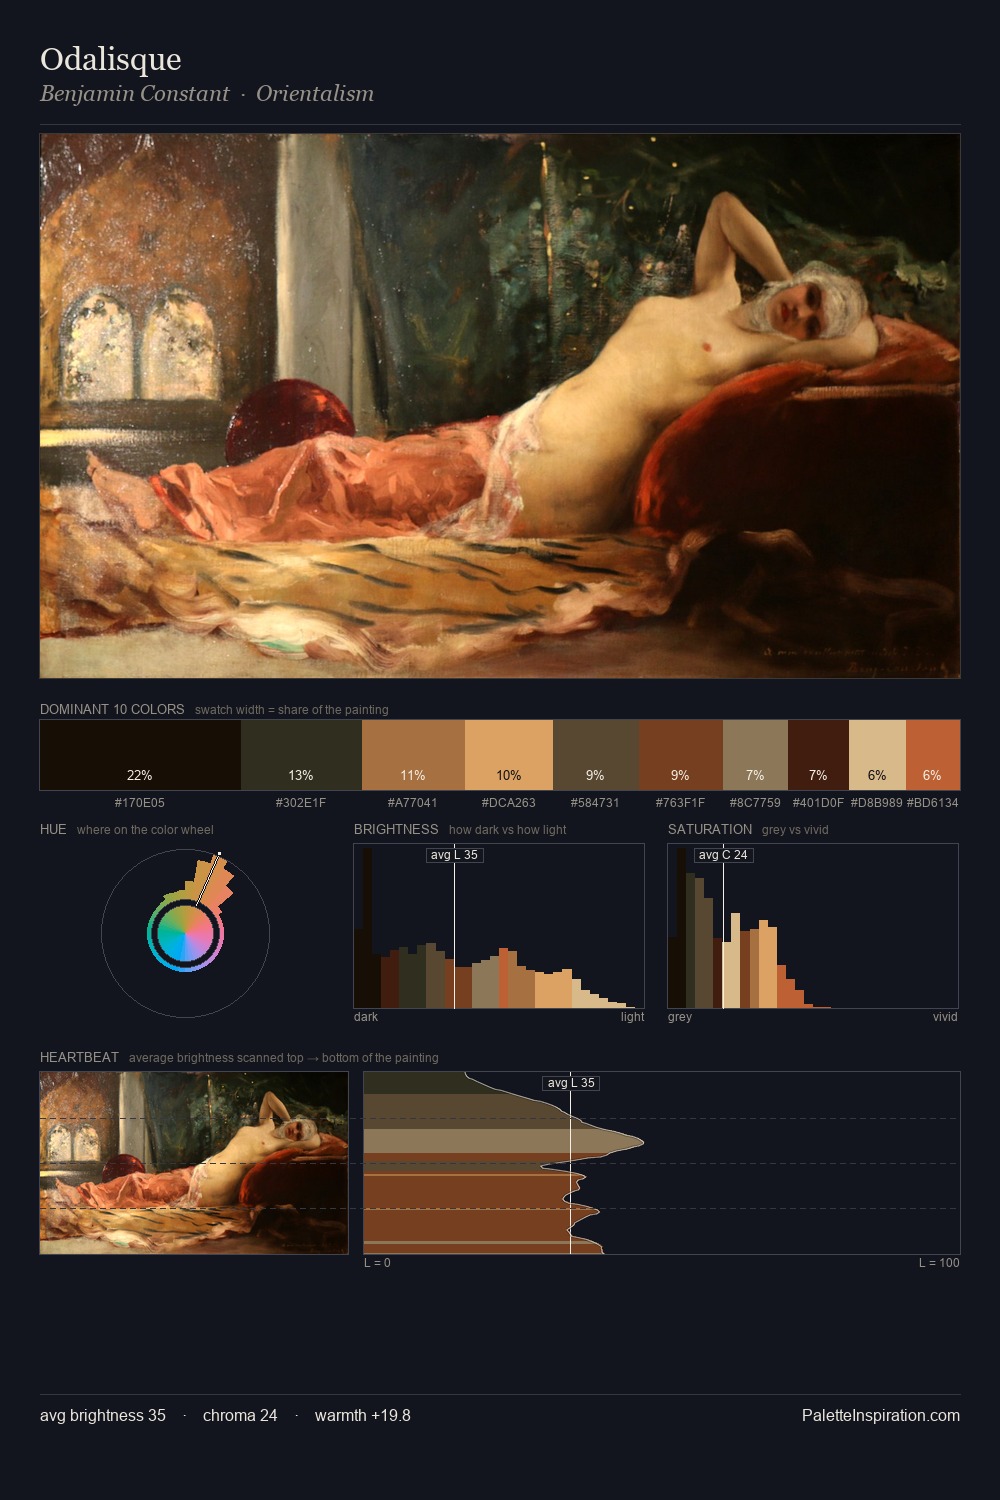Click the 'vivid' axis label
The image size is (1000, 1500).
click(x=945, y=1017)
